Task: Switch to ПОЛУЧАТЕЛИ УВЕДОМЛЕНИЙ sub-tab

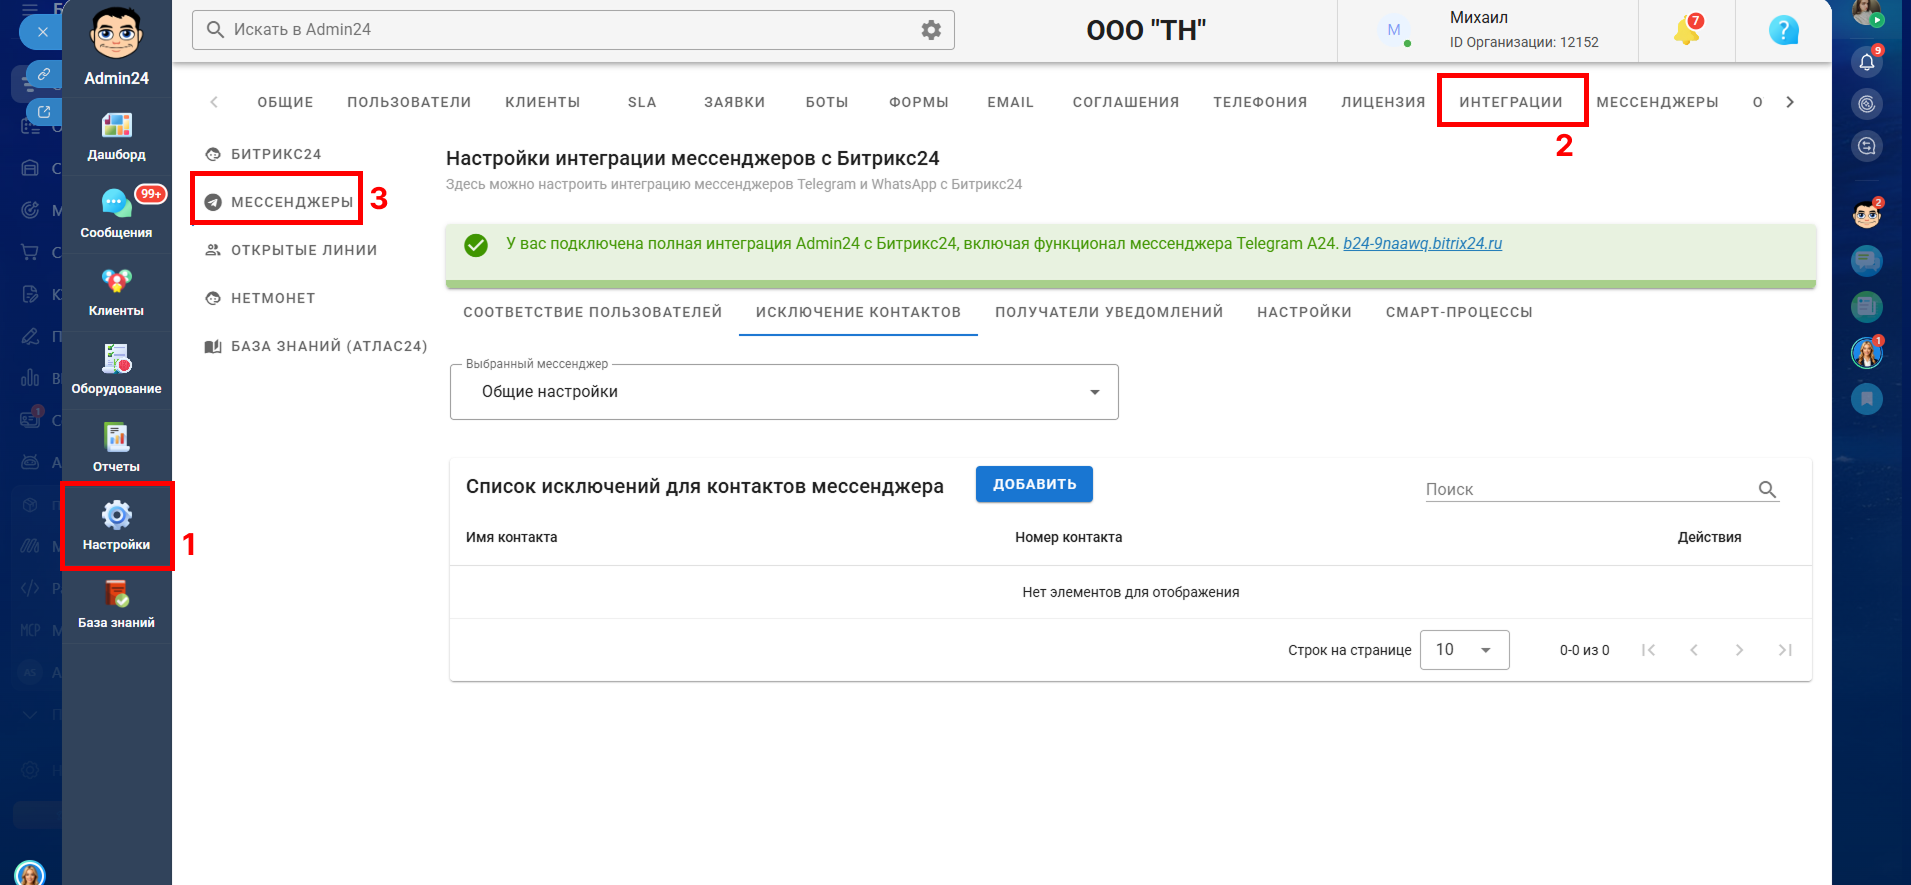Action: point(1109,312)
